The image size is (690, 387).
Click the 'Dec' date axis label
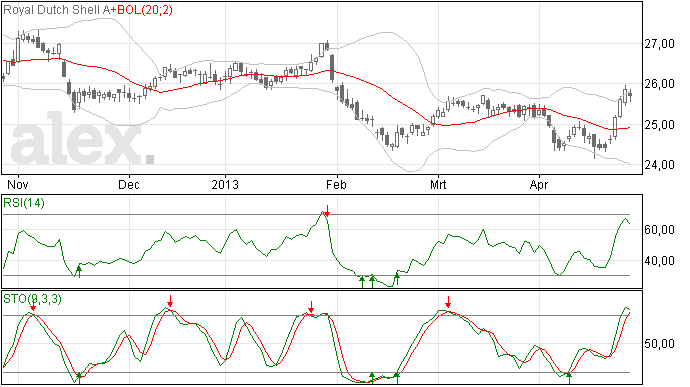(x=128, y=184)
